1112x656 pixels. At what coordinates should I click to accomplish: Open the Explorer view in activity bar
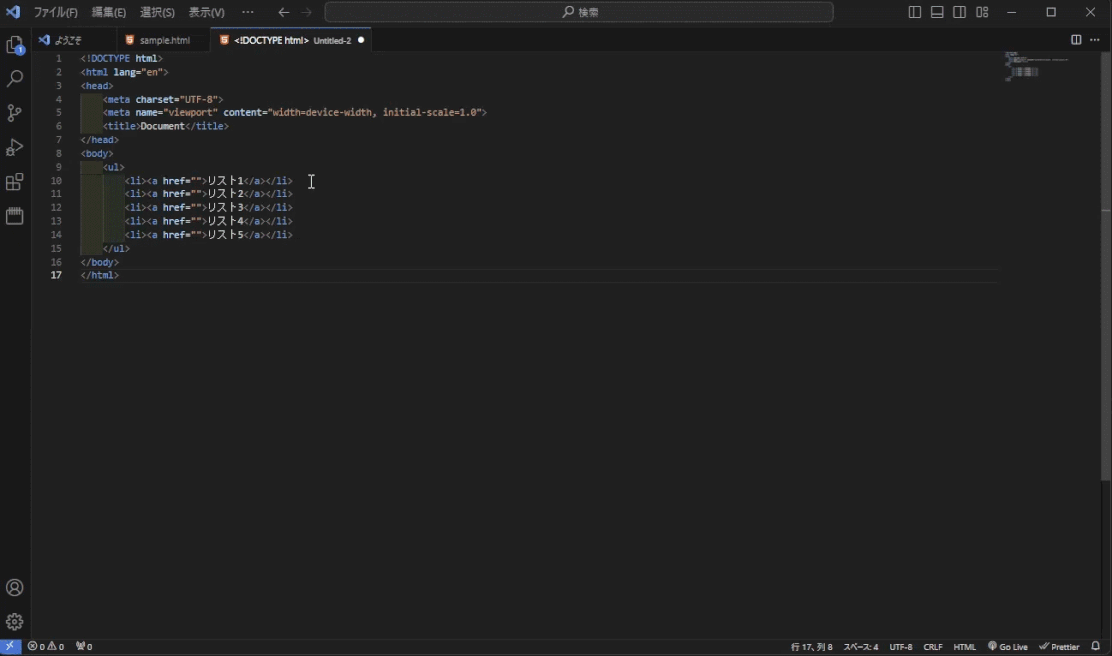15,45
